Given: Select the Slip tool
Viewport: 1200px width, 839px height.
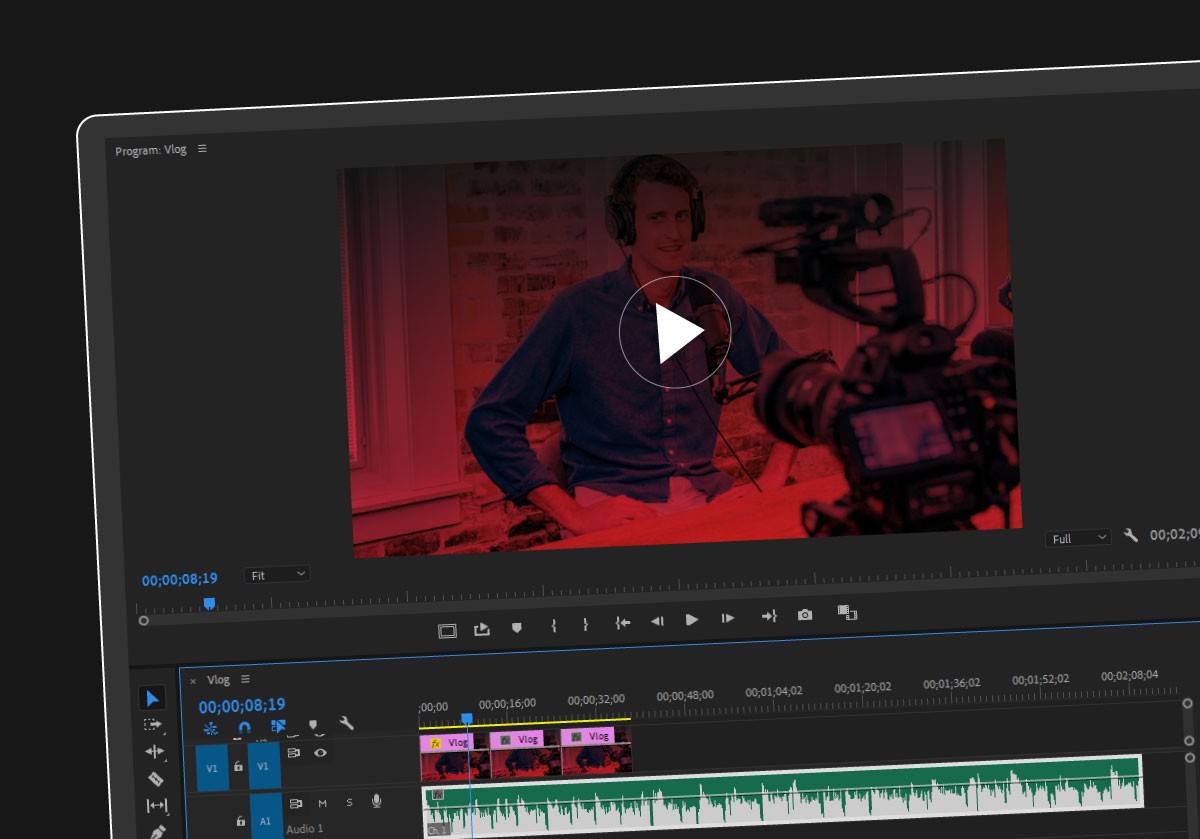Looking at the screenshot, I should pyautogui.click(x=156, y=805).
